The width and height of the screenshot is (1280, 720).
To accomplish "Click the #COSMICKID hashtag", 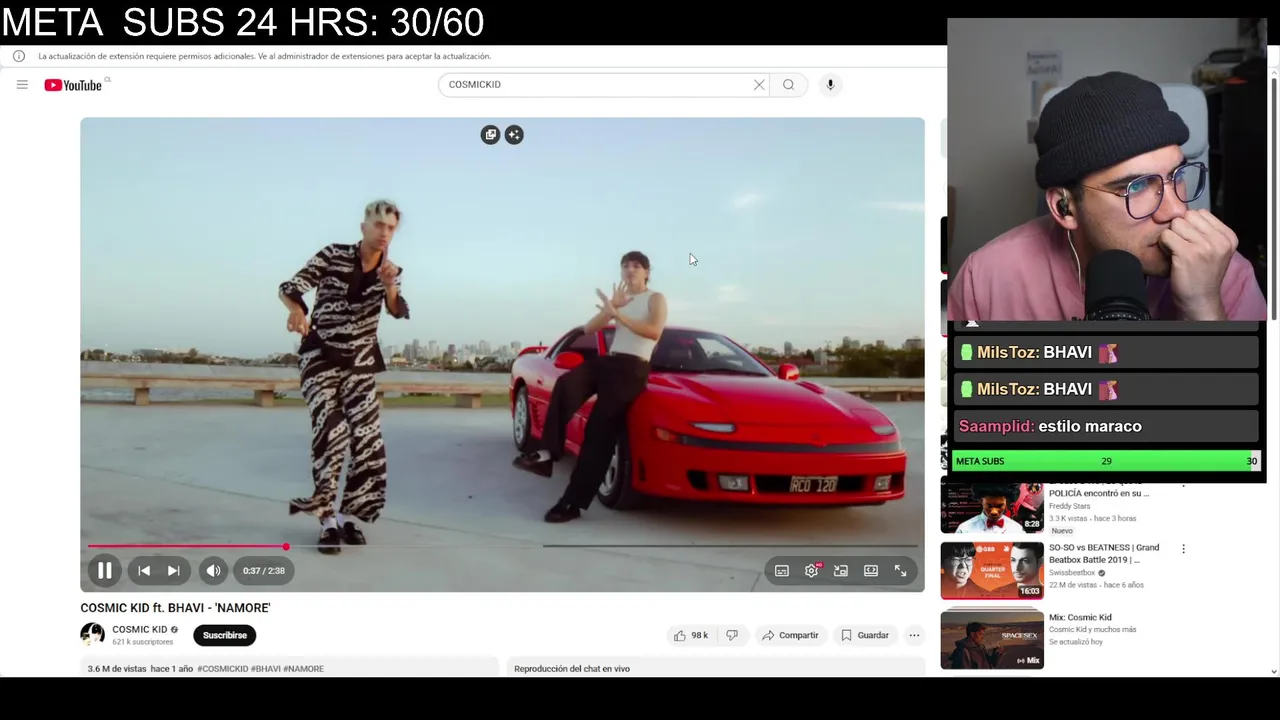I will [x=222, y=669].
